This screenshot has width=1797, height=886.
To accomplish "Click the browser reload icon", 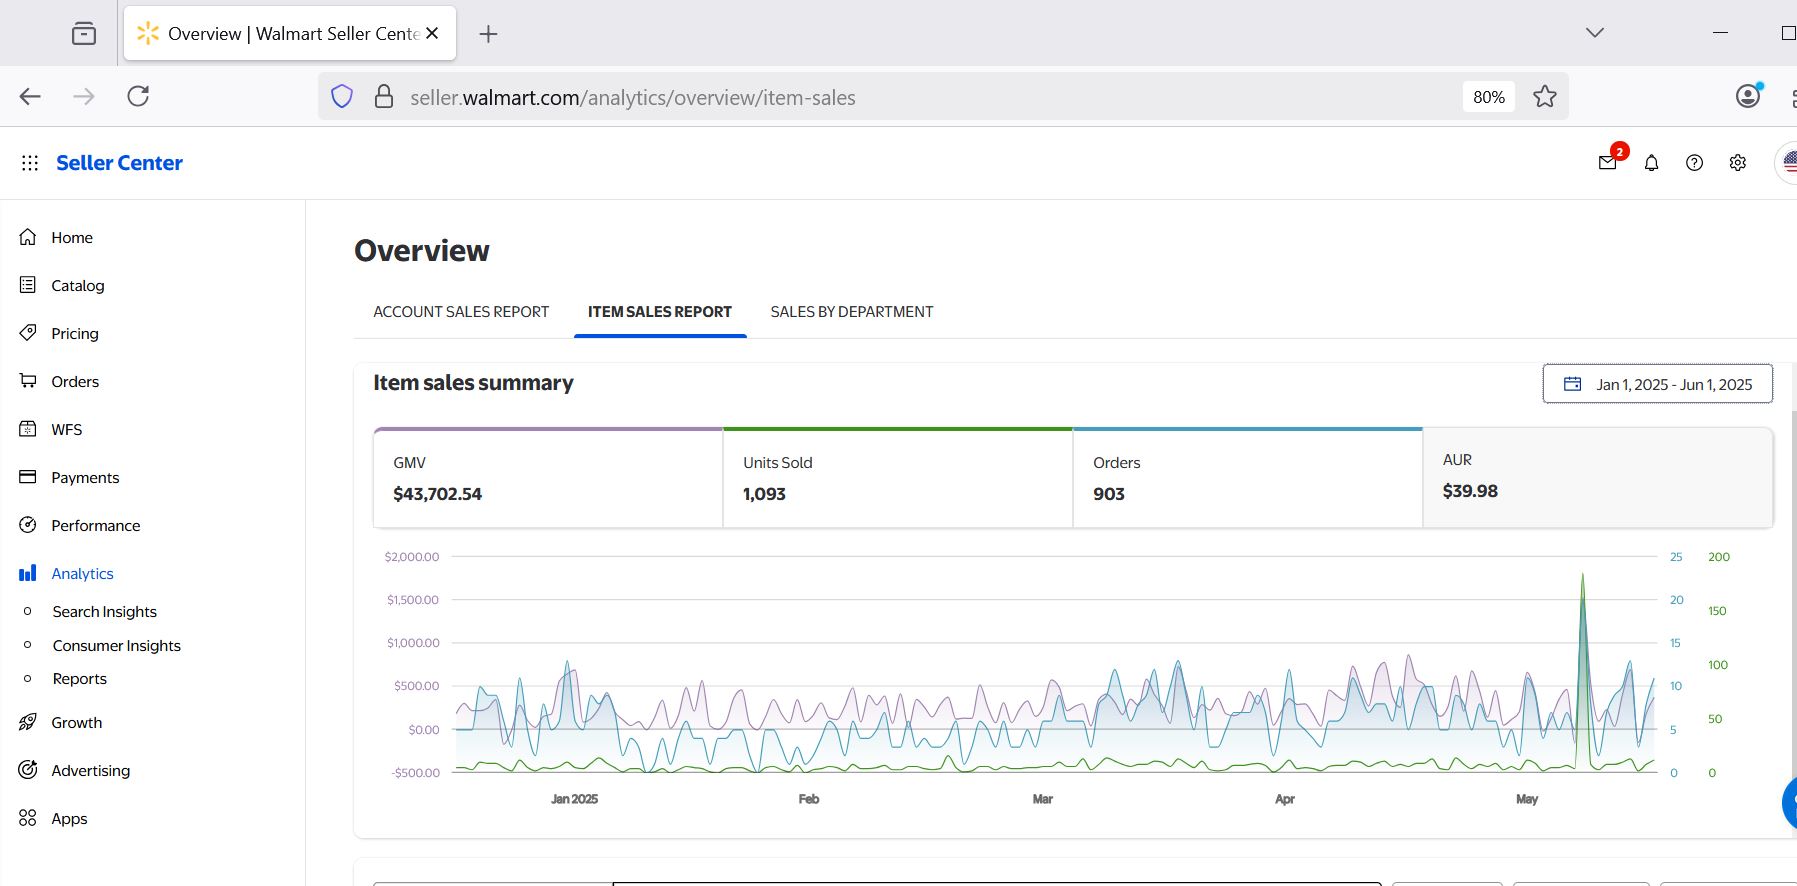I will 138,96.
